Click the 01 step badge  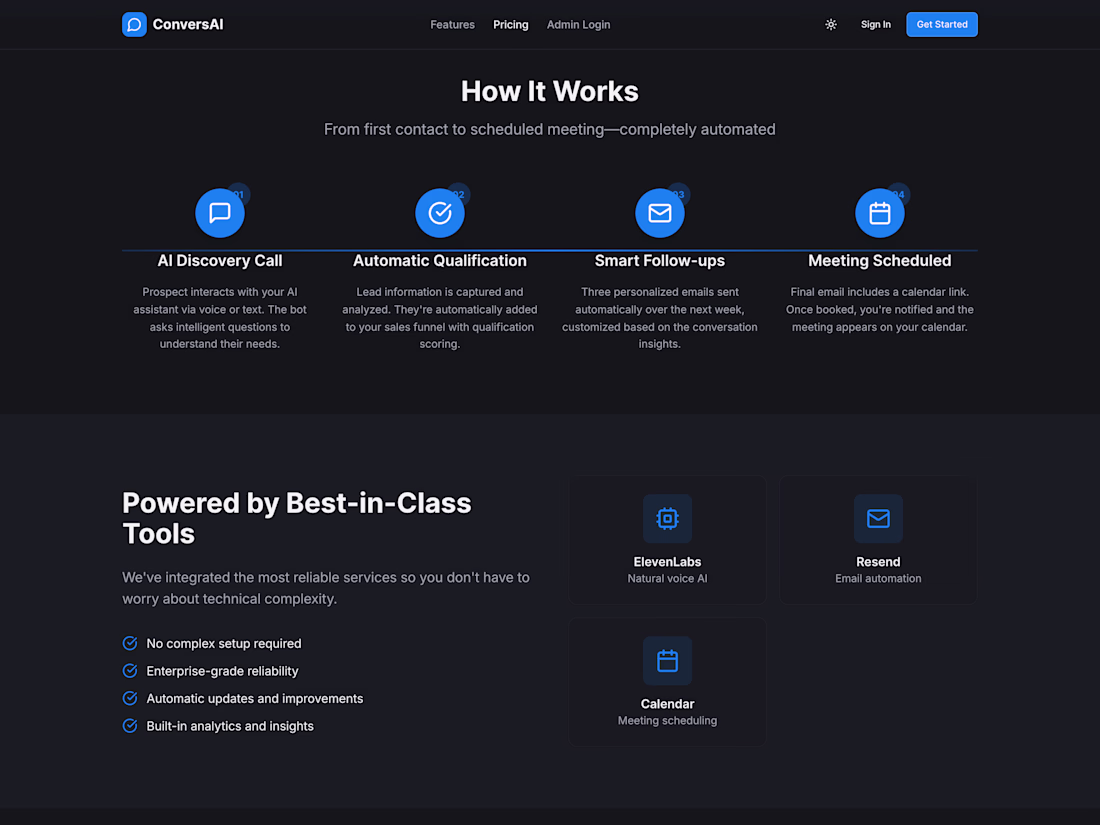tap(239, 194)
